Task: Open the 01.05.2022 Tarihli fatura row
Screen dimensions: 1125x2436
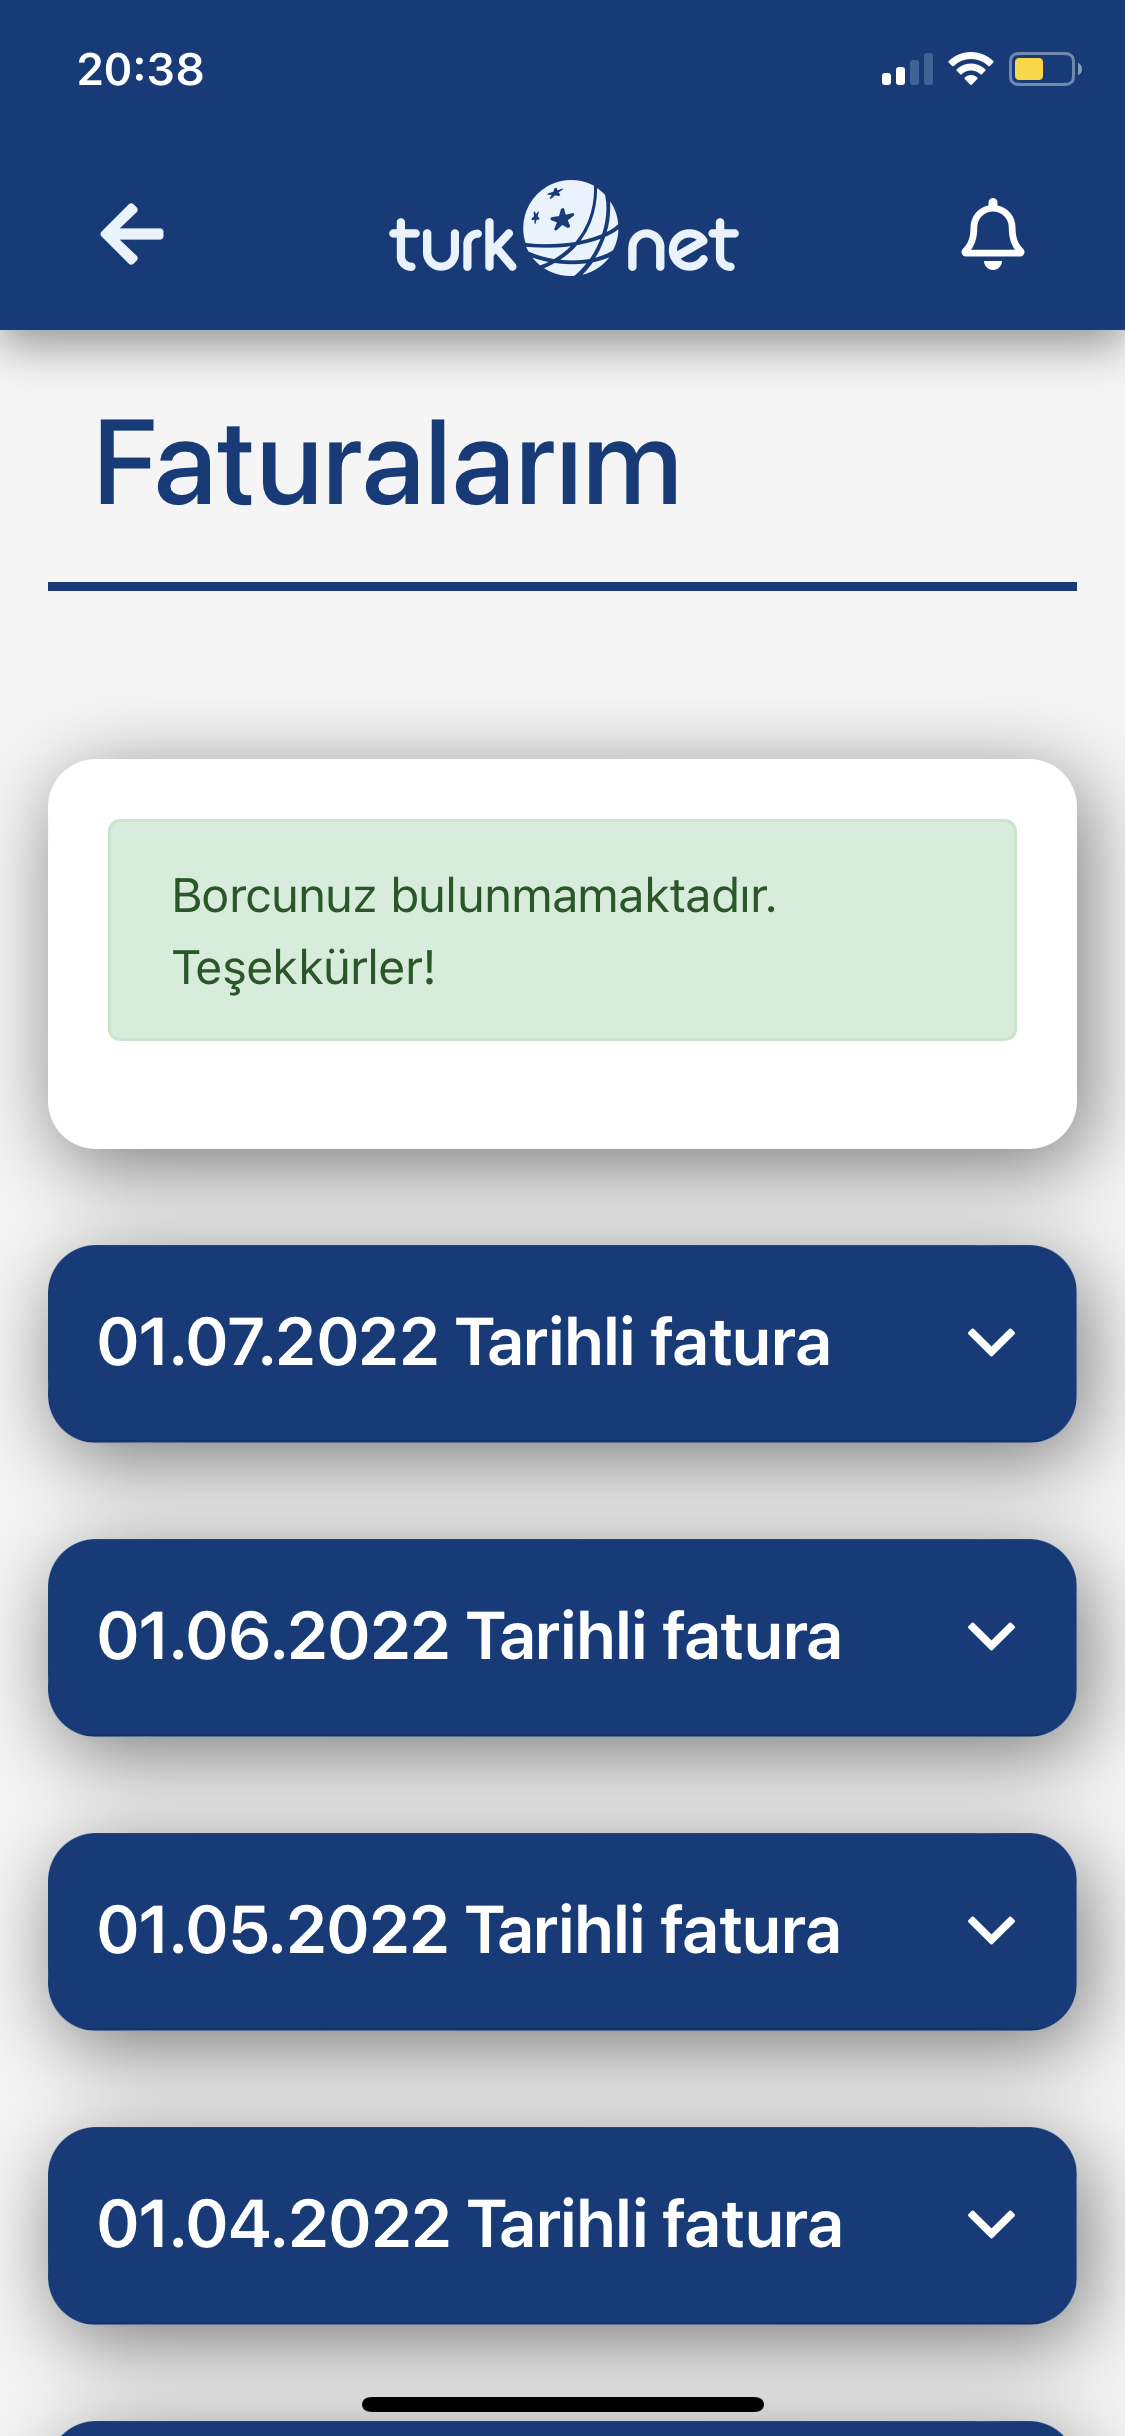Action: point(562,1931)
